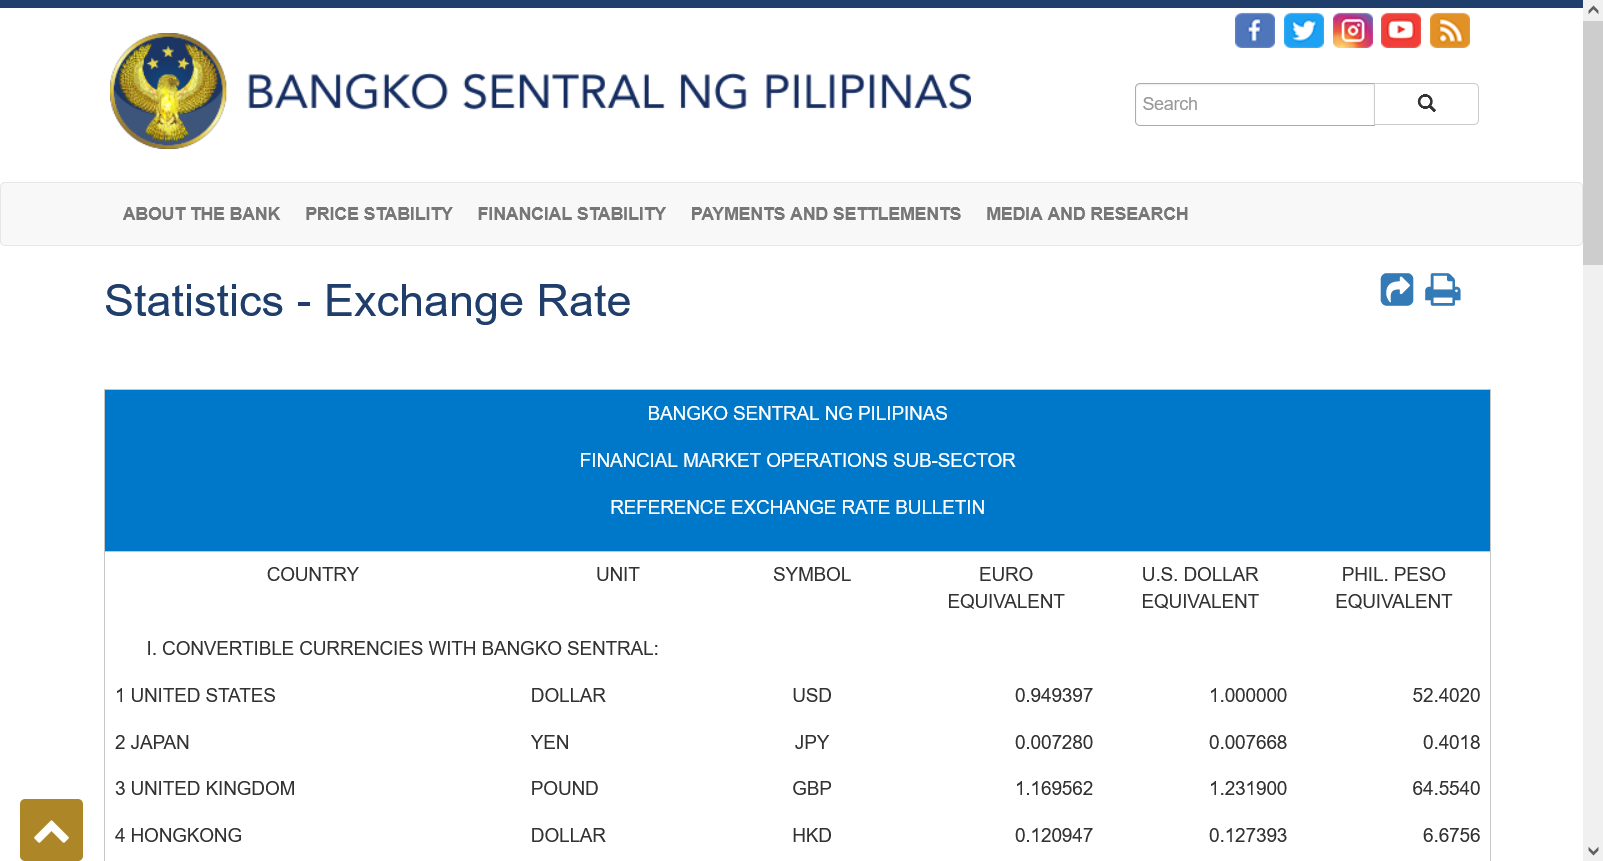Click the vertical scrollbar thumb

tap(1593, 142)
